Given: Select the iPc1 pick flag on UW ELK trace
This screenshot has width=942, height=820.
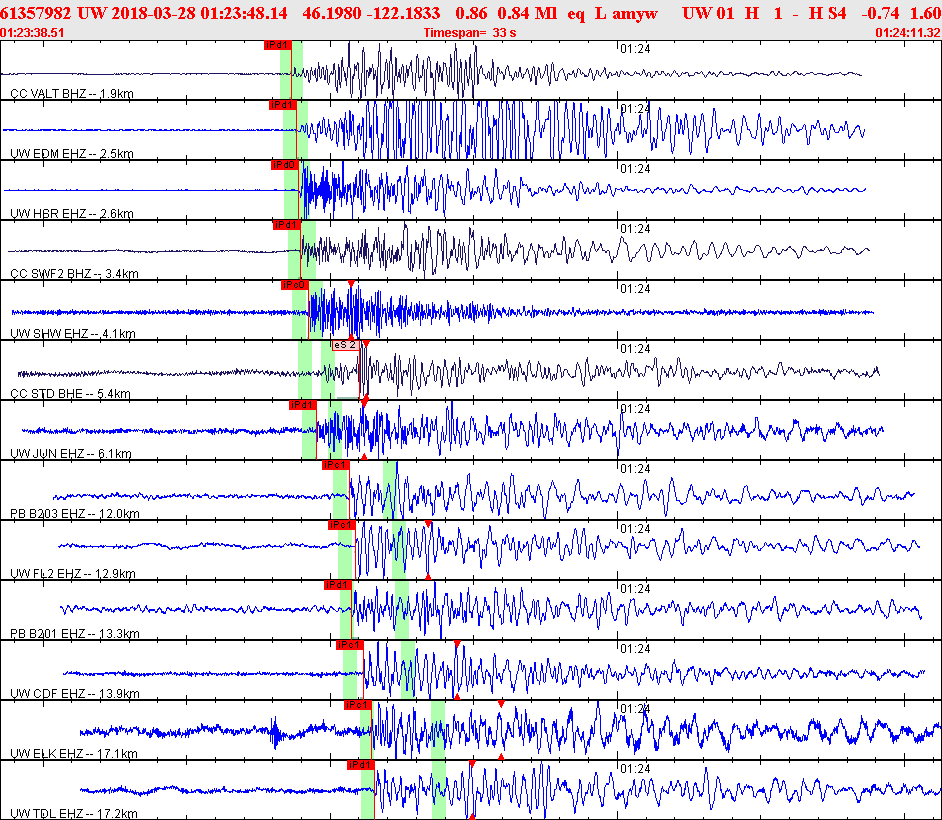Looking at the screenshot, I should tap(358, 705).
